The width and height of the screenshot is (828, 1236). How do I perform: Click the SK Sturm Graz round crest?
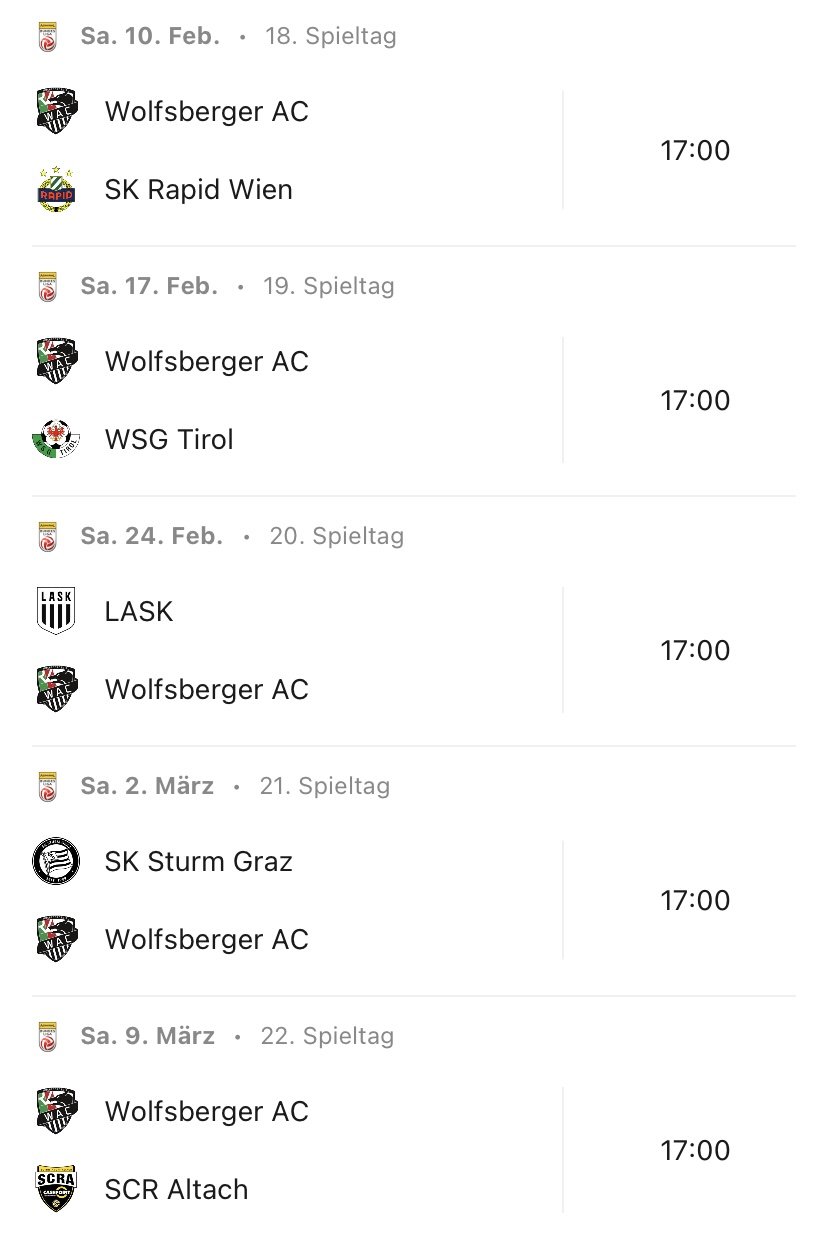[56, 861]
